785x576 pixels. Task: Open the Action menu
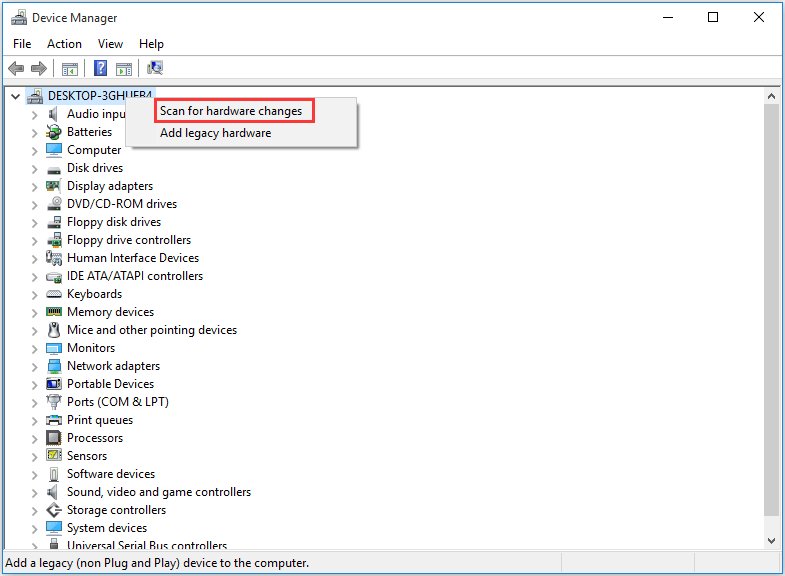(x=65, y=44)
